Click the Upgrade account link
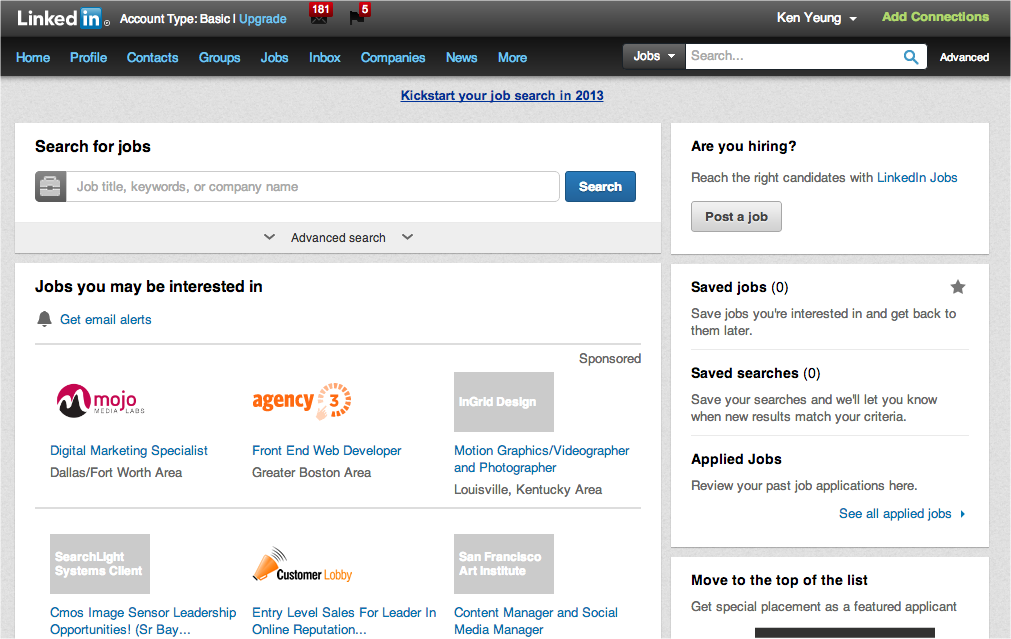 click(262, 19)
